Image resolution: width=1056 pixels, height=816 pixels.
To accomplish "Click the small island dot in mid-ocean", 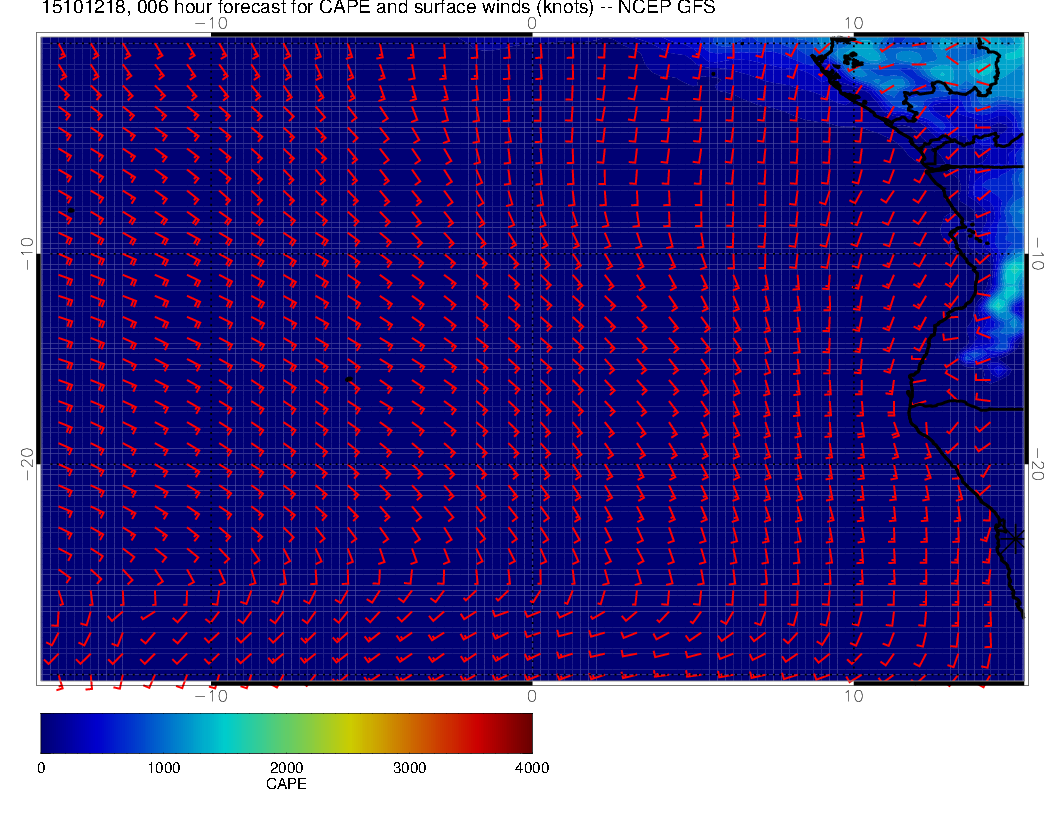I will pyautogui.click(x=347, y=380).
